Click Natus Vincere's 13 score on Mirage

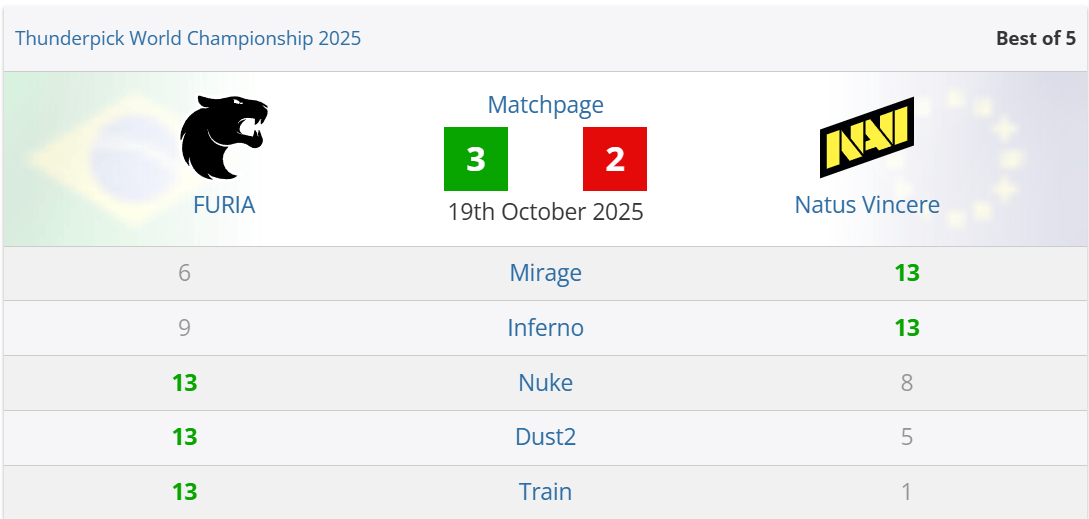(x=906, y=273)
